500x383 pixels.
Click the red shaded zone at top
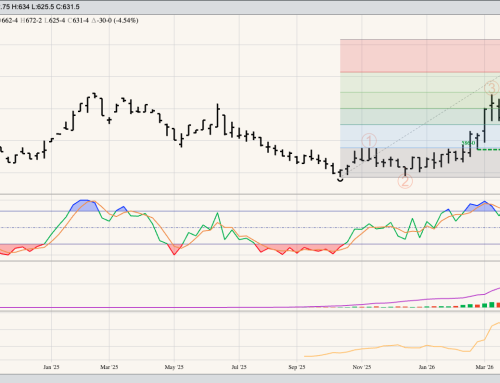[420, 56]
